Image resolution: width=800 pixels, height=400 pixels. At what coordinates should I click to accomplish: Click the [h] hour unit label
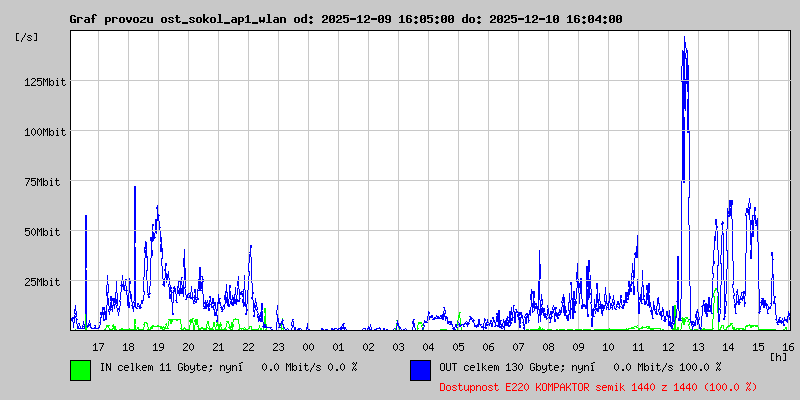(779, 356)
